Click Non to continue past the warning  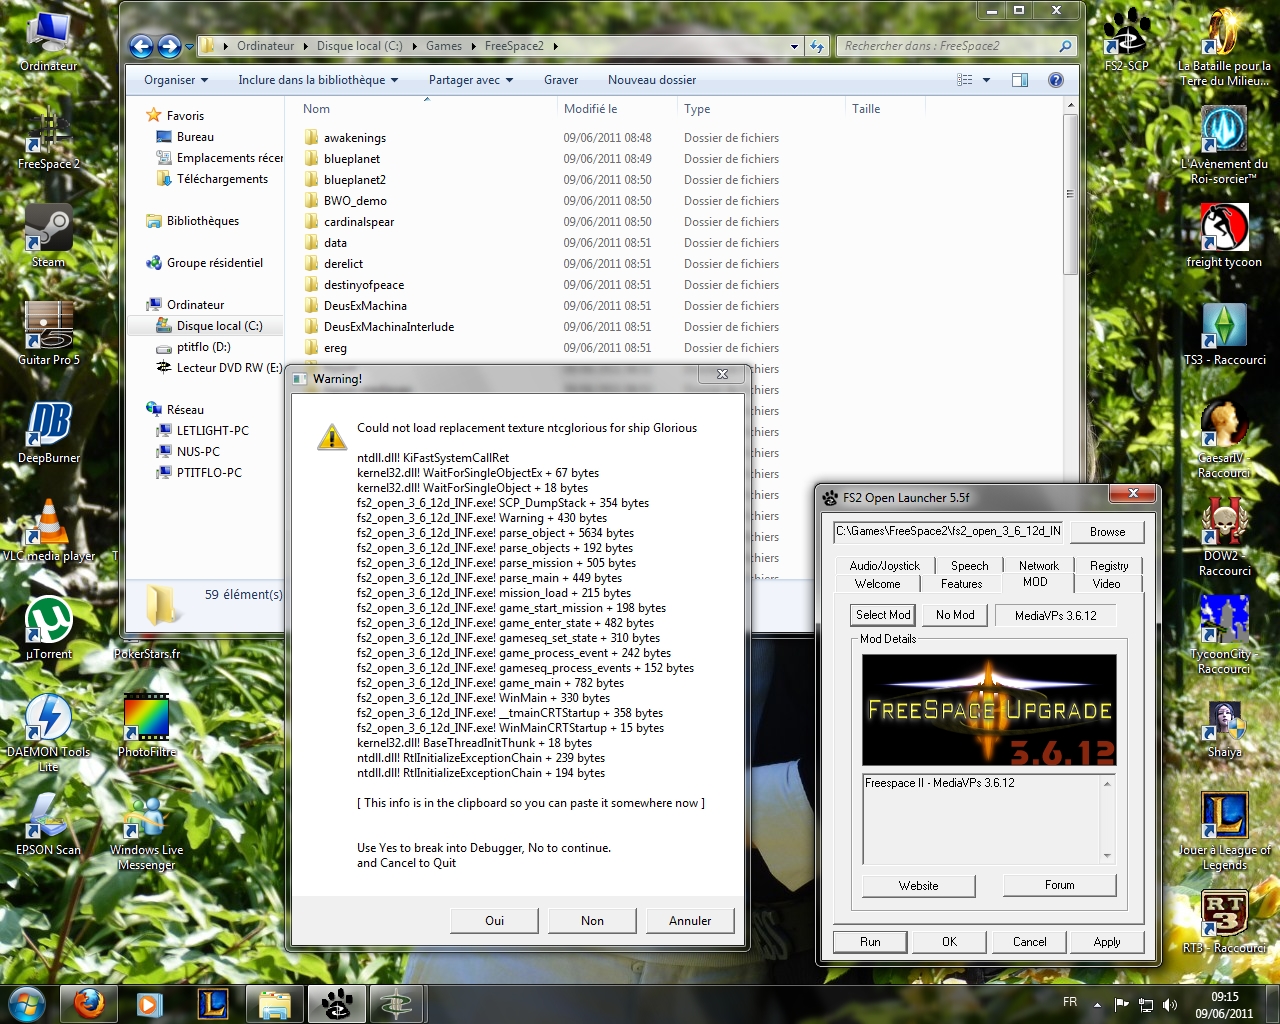[592, 921]
